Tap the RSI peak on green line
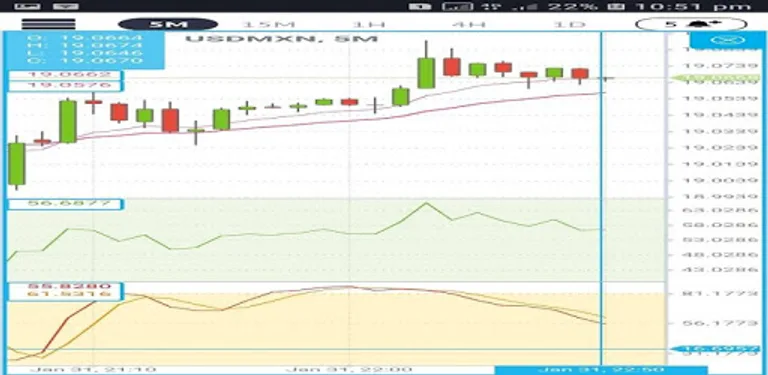This screenshot has height=375, width=768. point(426,203)
